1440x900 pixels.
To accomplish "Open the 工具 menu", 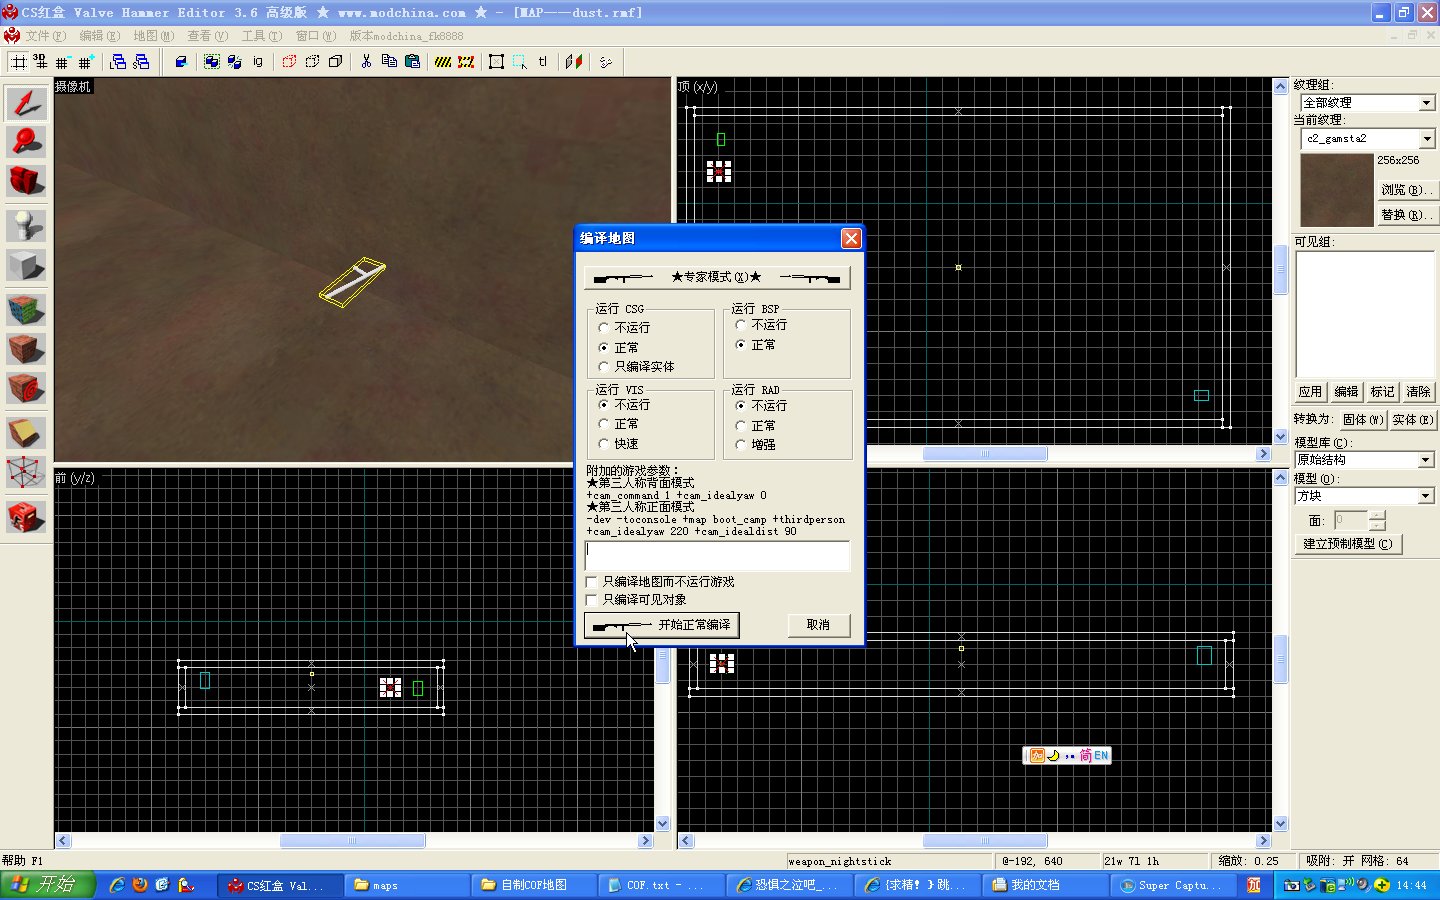I will pyautogui.click(x=261, y=36).
